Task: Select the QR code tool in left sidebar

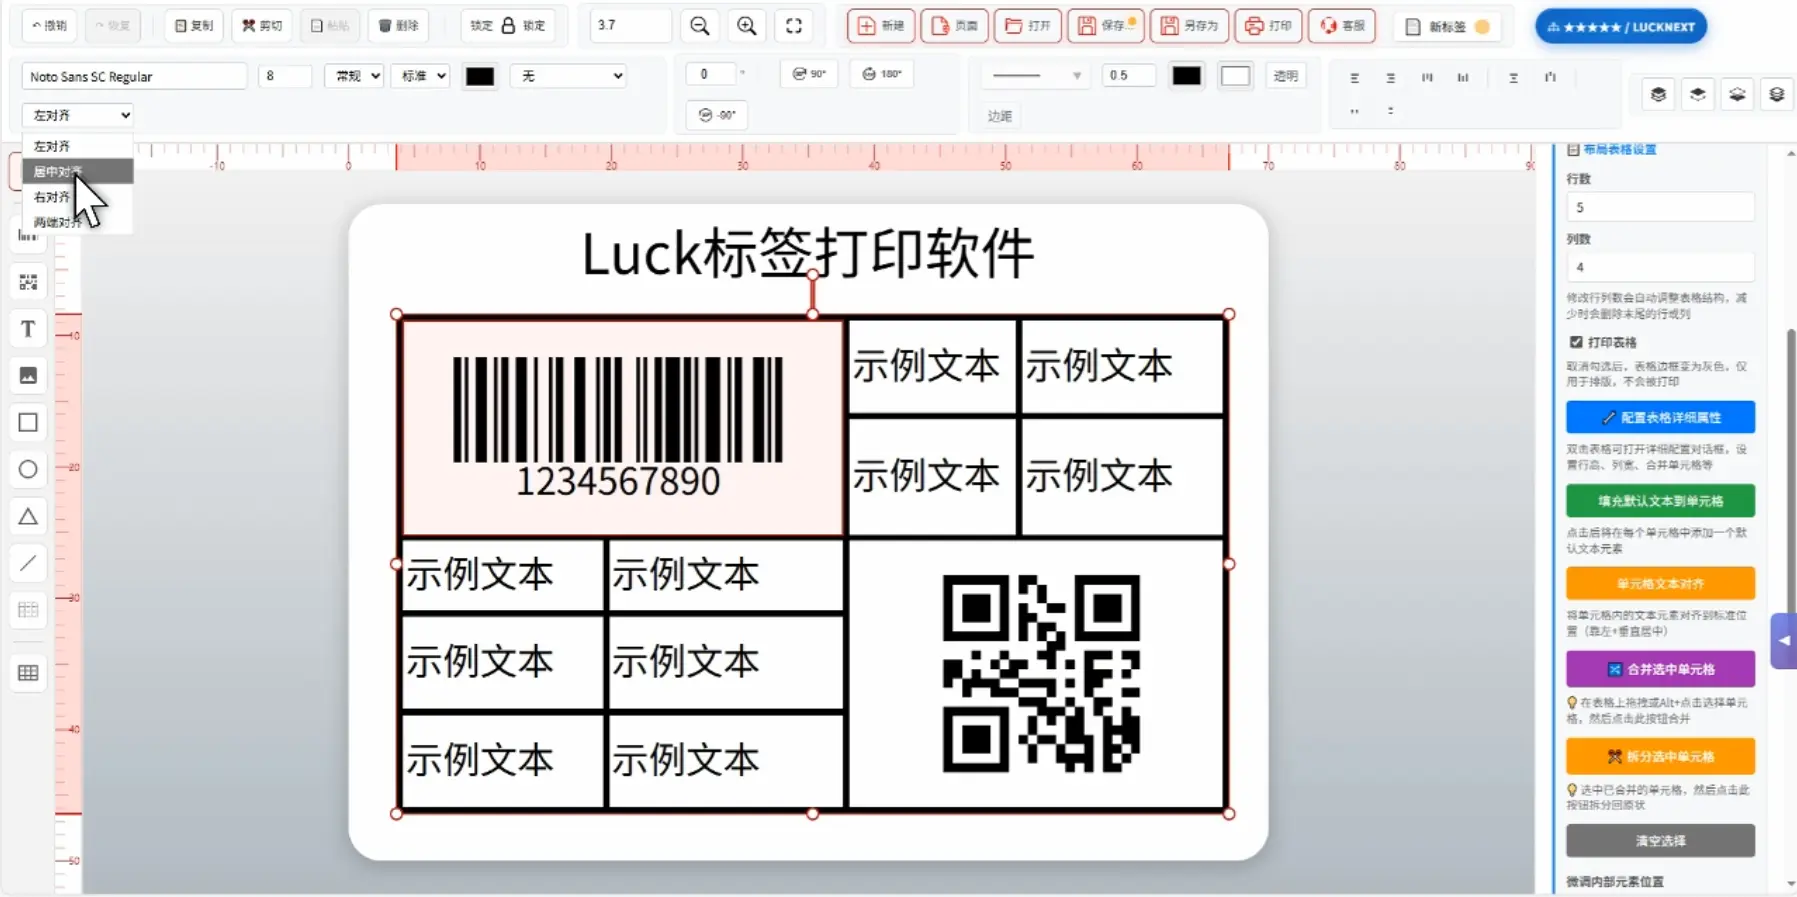Action: pos(28,282)
